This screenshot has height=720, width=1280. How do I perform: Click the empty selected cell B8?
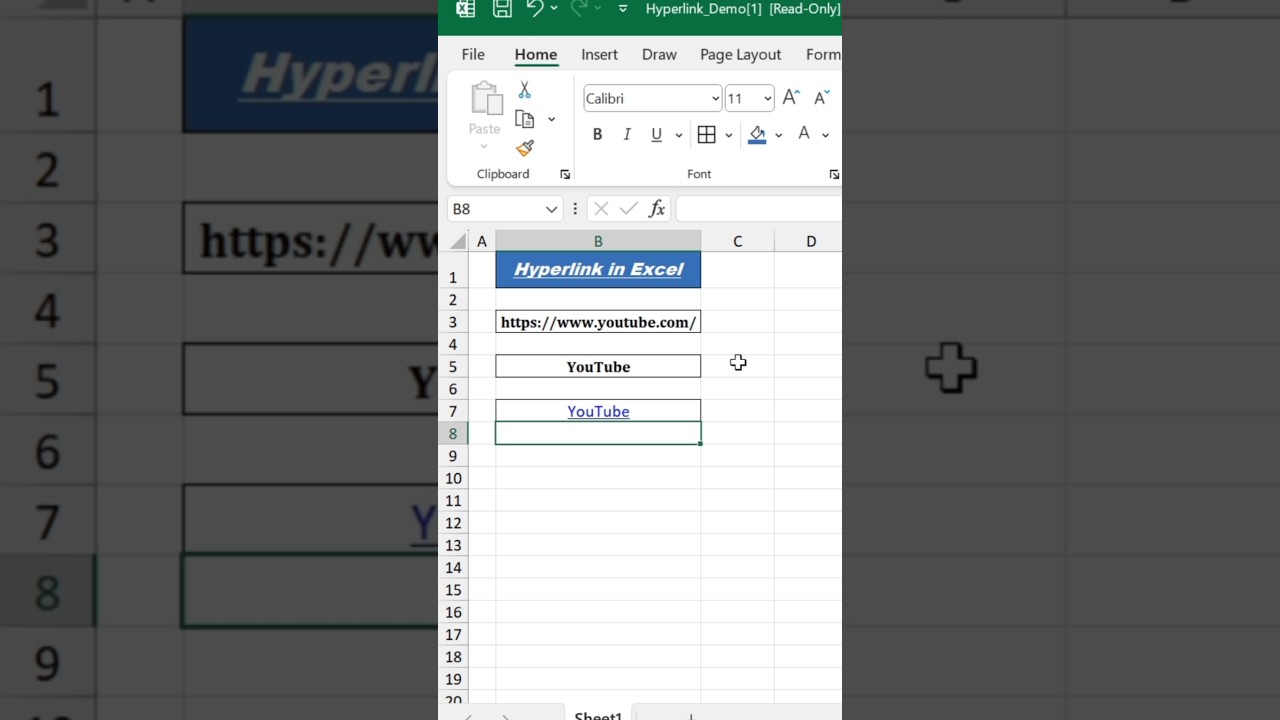[598, 434]
